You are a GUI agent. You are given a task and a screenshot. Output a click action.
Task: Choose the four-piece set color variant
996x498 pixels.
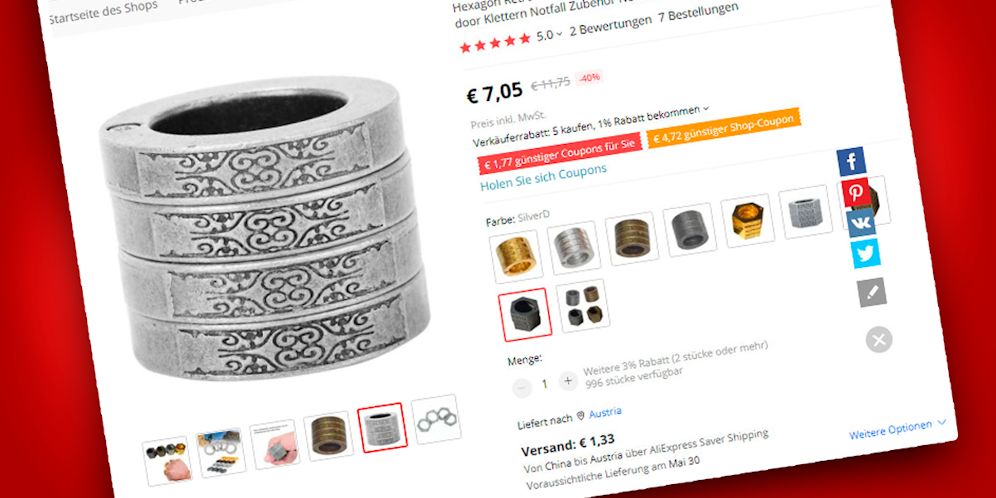(x=583, y=306)
